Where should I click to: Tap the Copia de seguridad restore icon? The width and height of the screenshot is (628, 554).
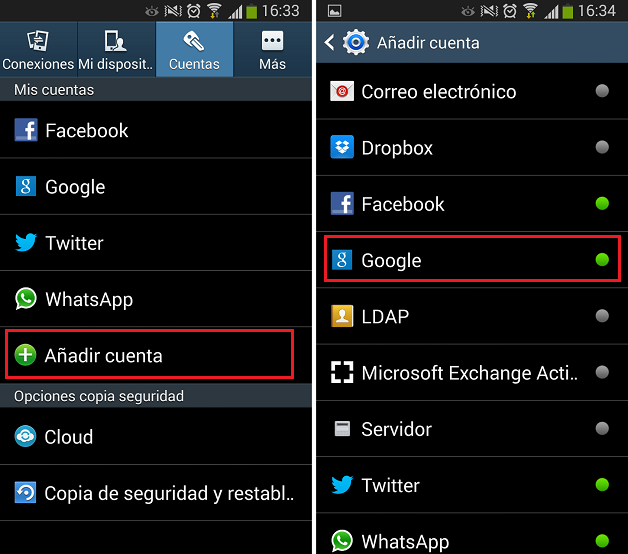click(x=25, y=492)
